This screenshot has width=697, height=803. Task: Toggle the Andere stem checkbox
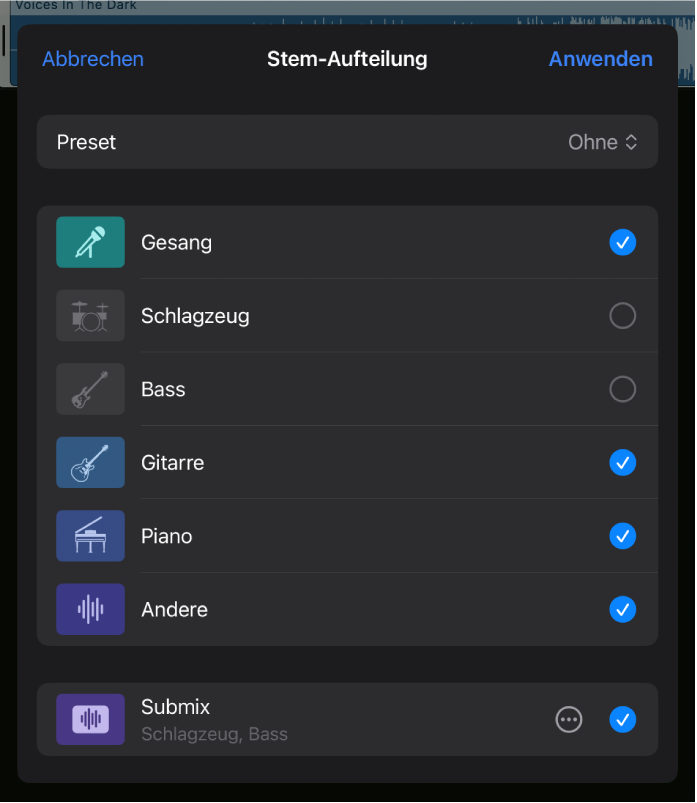pyautogui.click(x=622, y=610)
